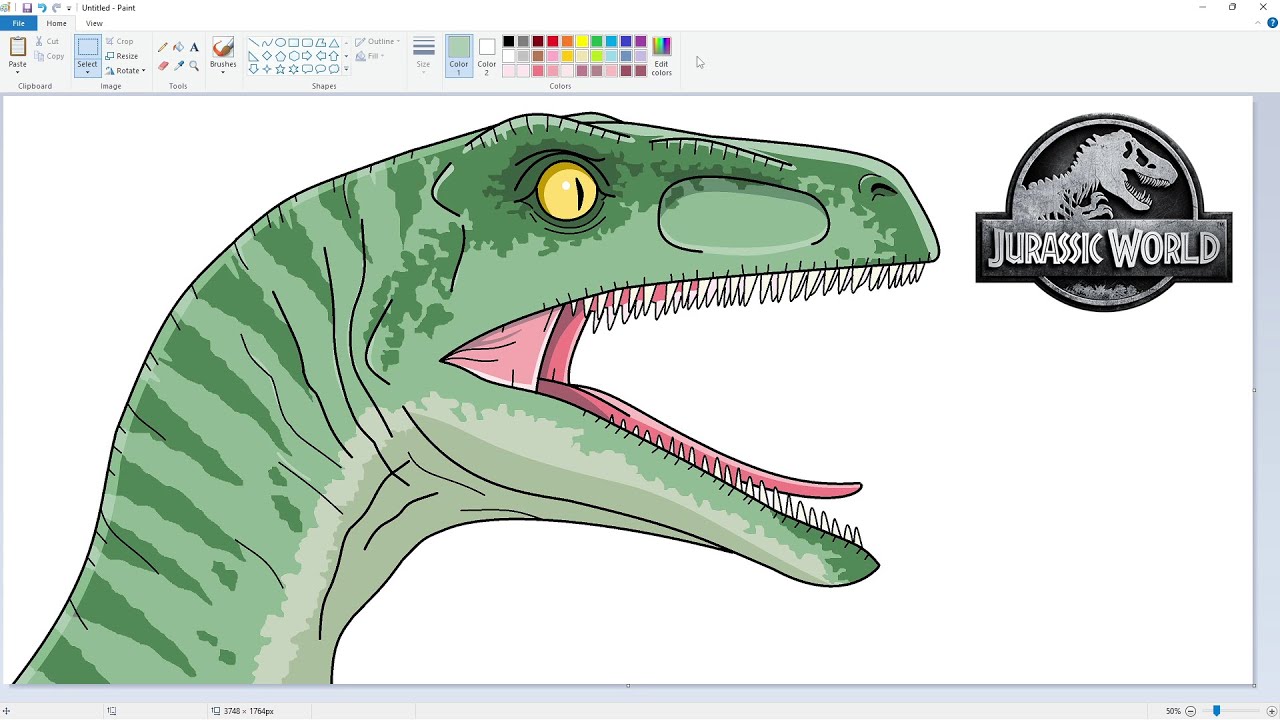Pick the black color swatch
This screenshot has width=1280, height=720.
click(x=508, y=41)
